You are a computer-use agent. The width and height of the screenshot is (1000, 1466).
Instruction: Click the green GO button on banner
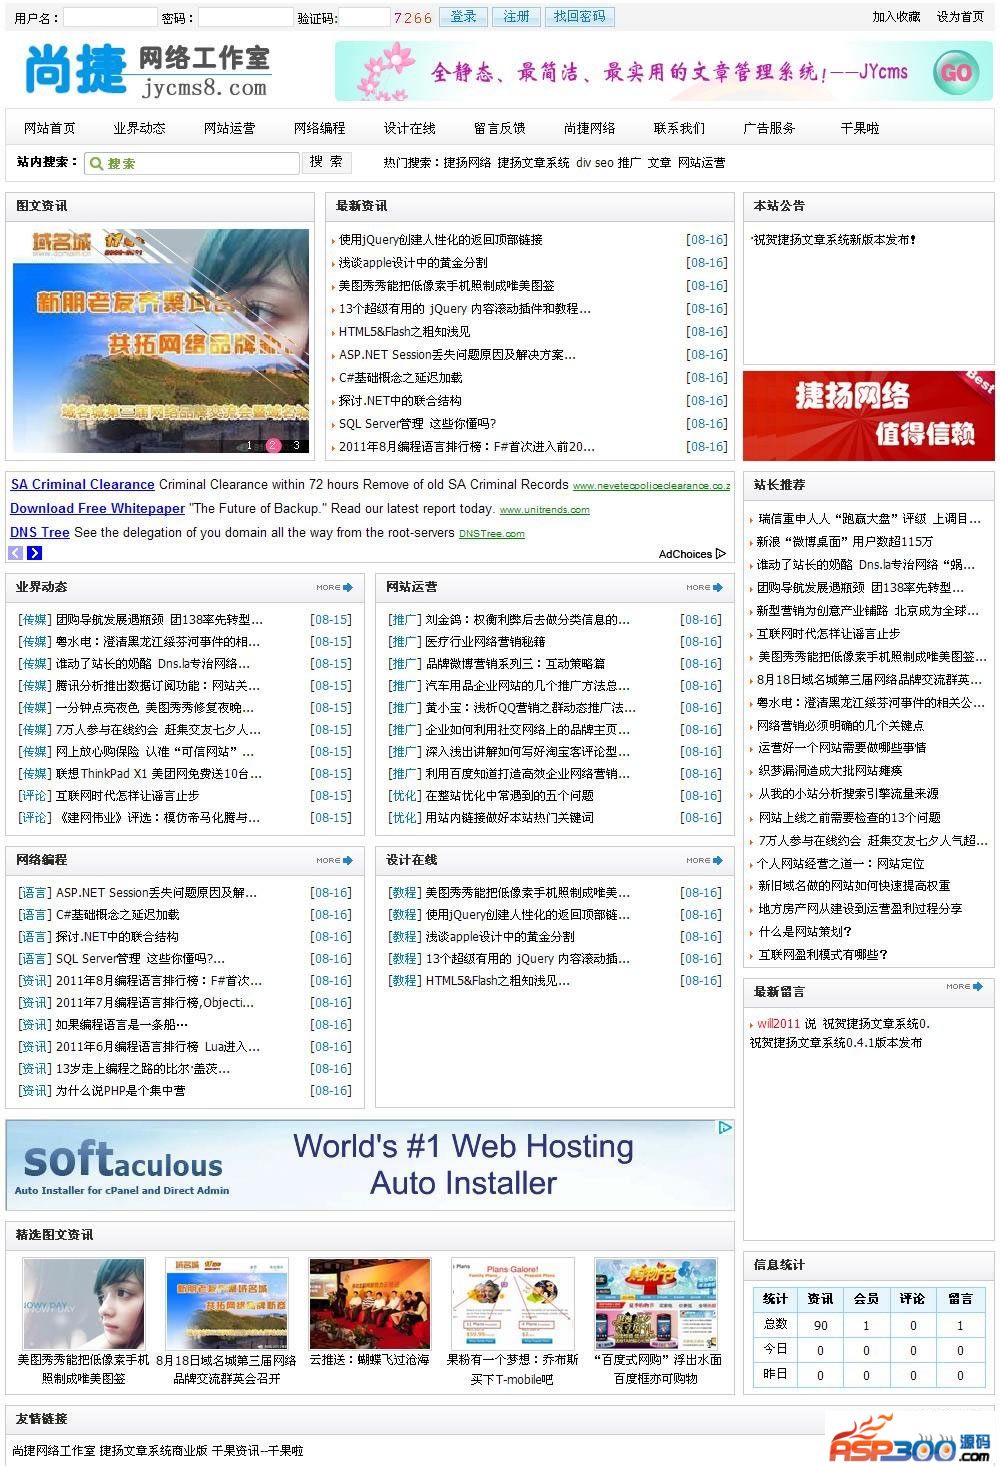[x=956, y=72]
